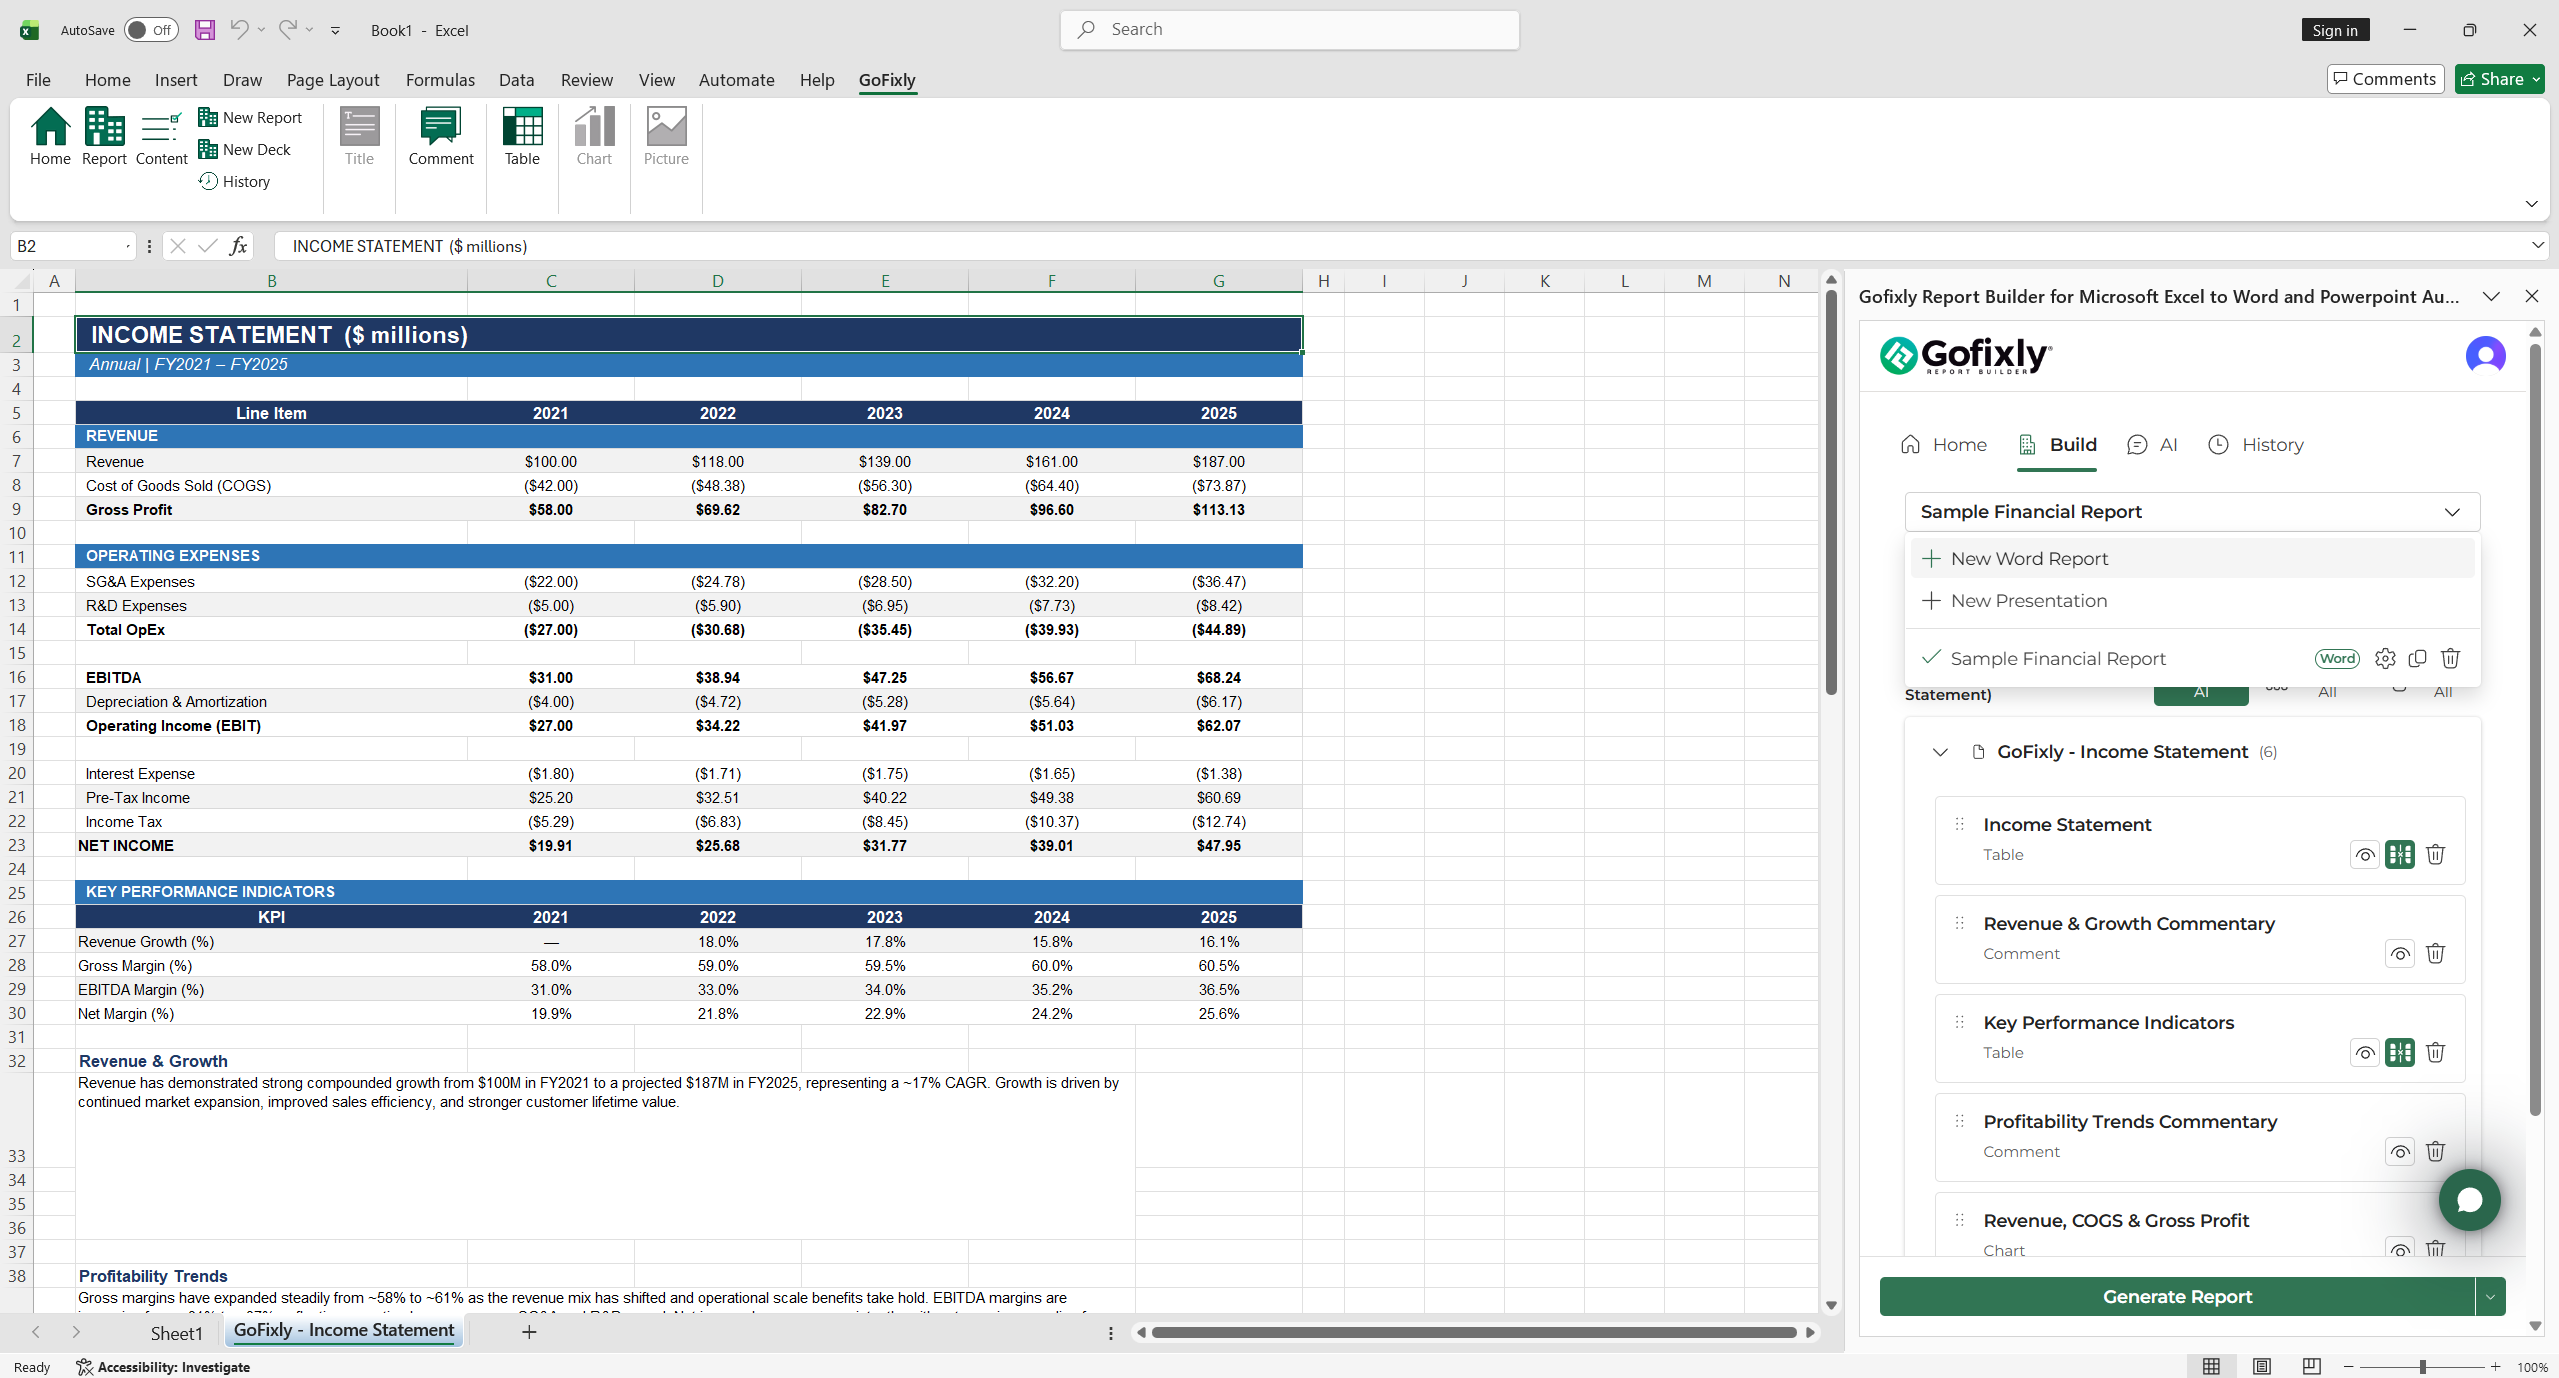Image resolution: width=2559 pixels, height=1378 pixels.
Task: Open the GoFixly task pane options chevron
Action: [2491, 296]
